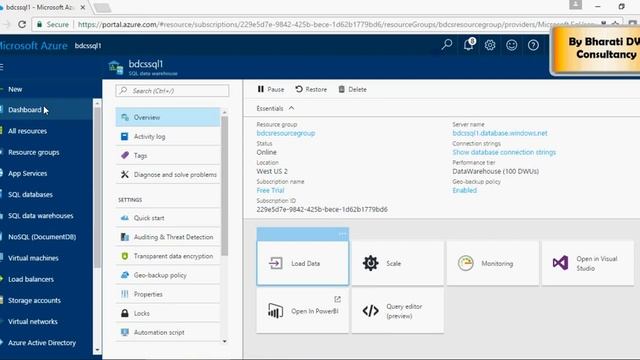
Task: Open All resources in sidebar
Action: pyautogui.click(x=46, y=131)
